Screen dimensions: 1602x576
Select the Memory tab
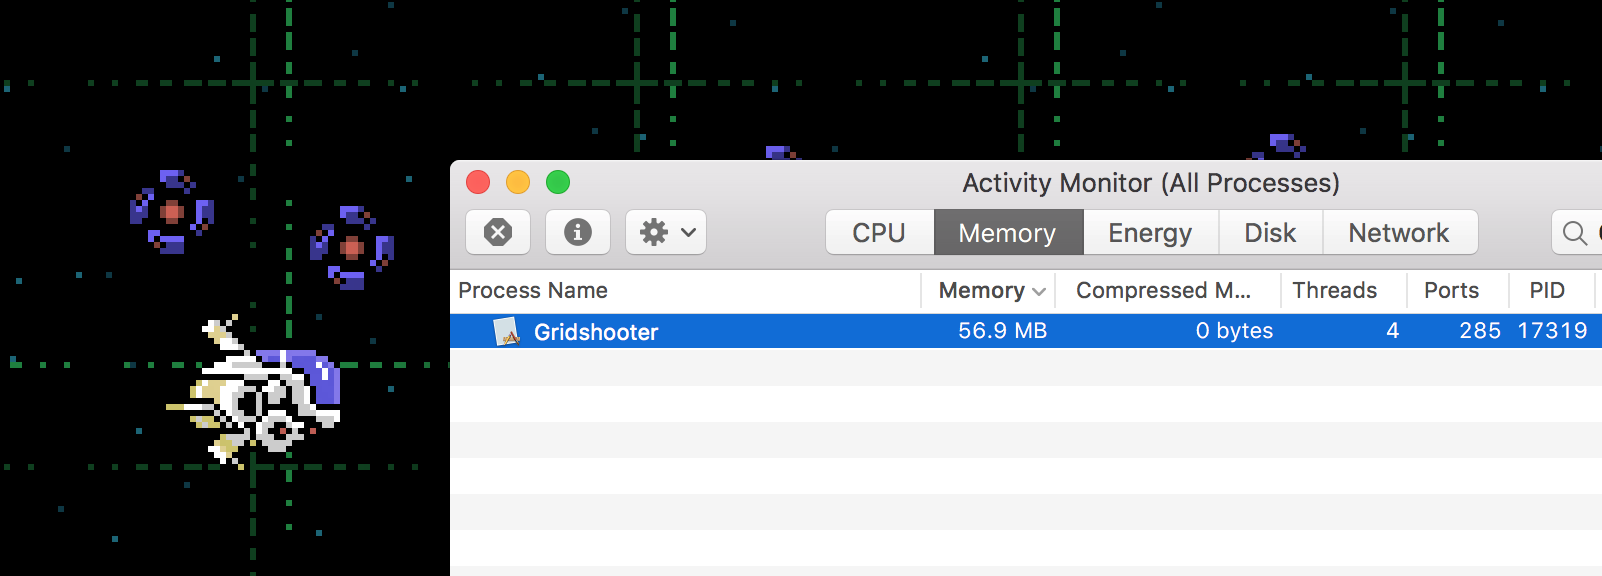[x=1007, y=232]
